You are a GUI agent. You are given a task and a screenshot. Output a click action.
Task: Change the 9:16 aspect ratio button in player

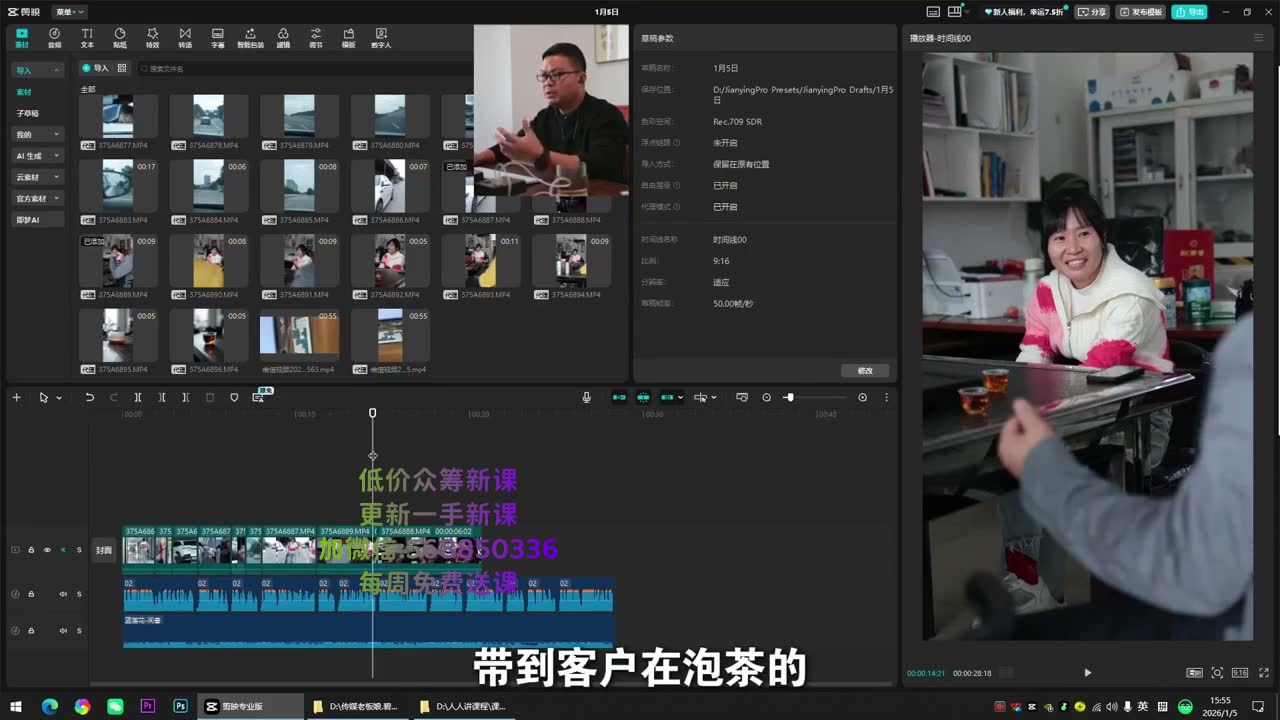(x=1240, y=673)
